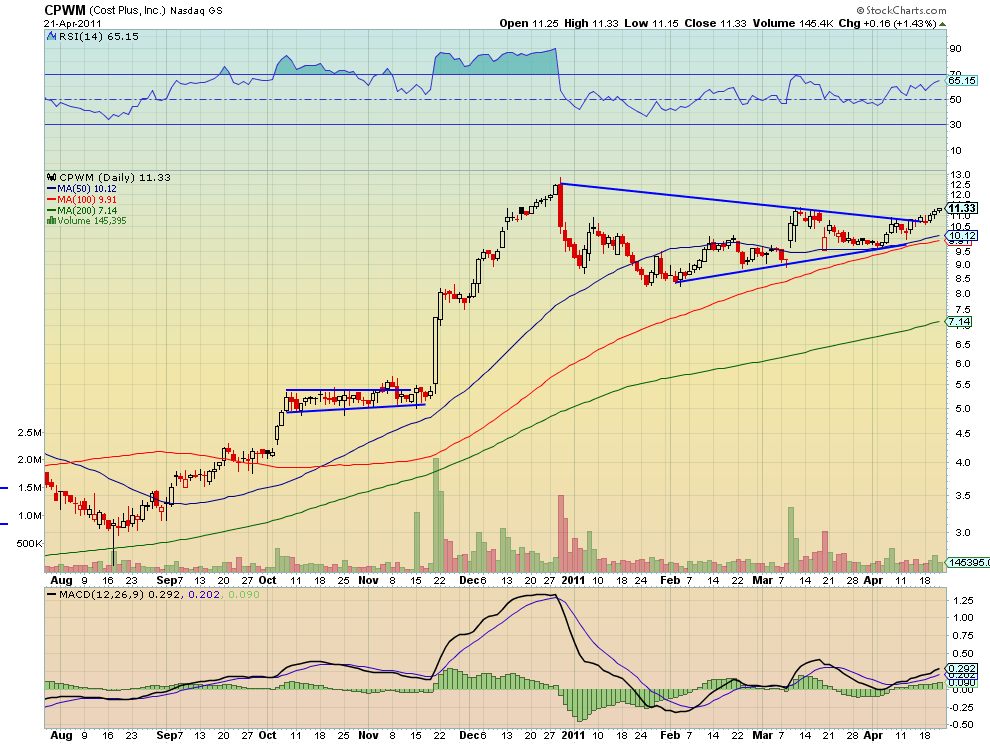Screen dimensions: 990x744
Task: Click the RSI(14) legend line icon
Action: pos(52,37)
